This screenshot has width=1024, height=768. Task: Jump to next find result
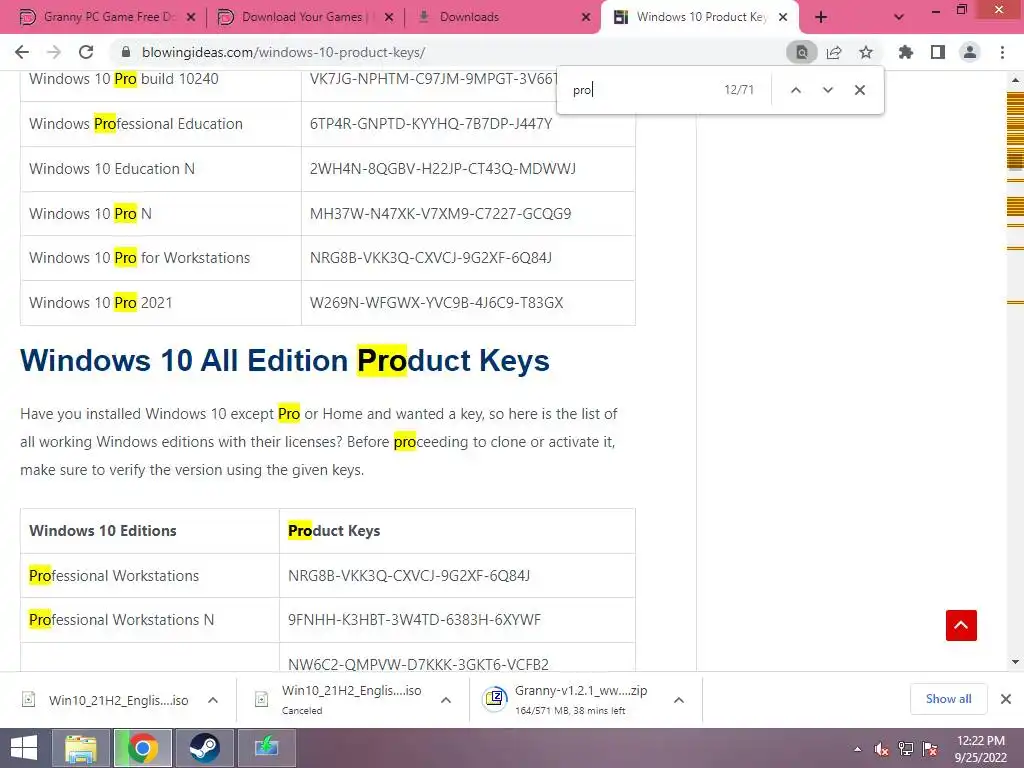(x=827, y=90)
